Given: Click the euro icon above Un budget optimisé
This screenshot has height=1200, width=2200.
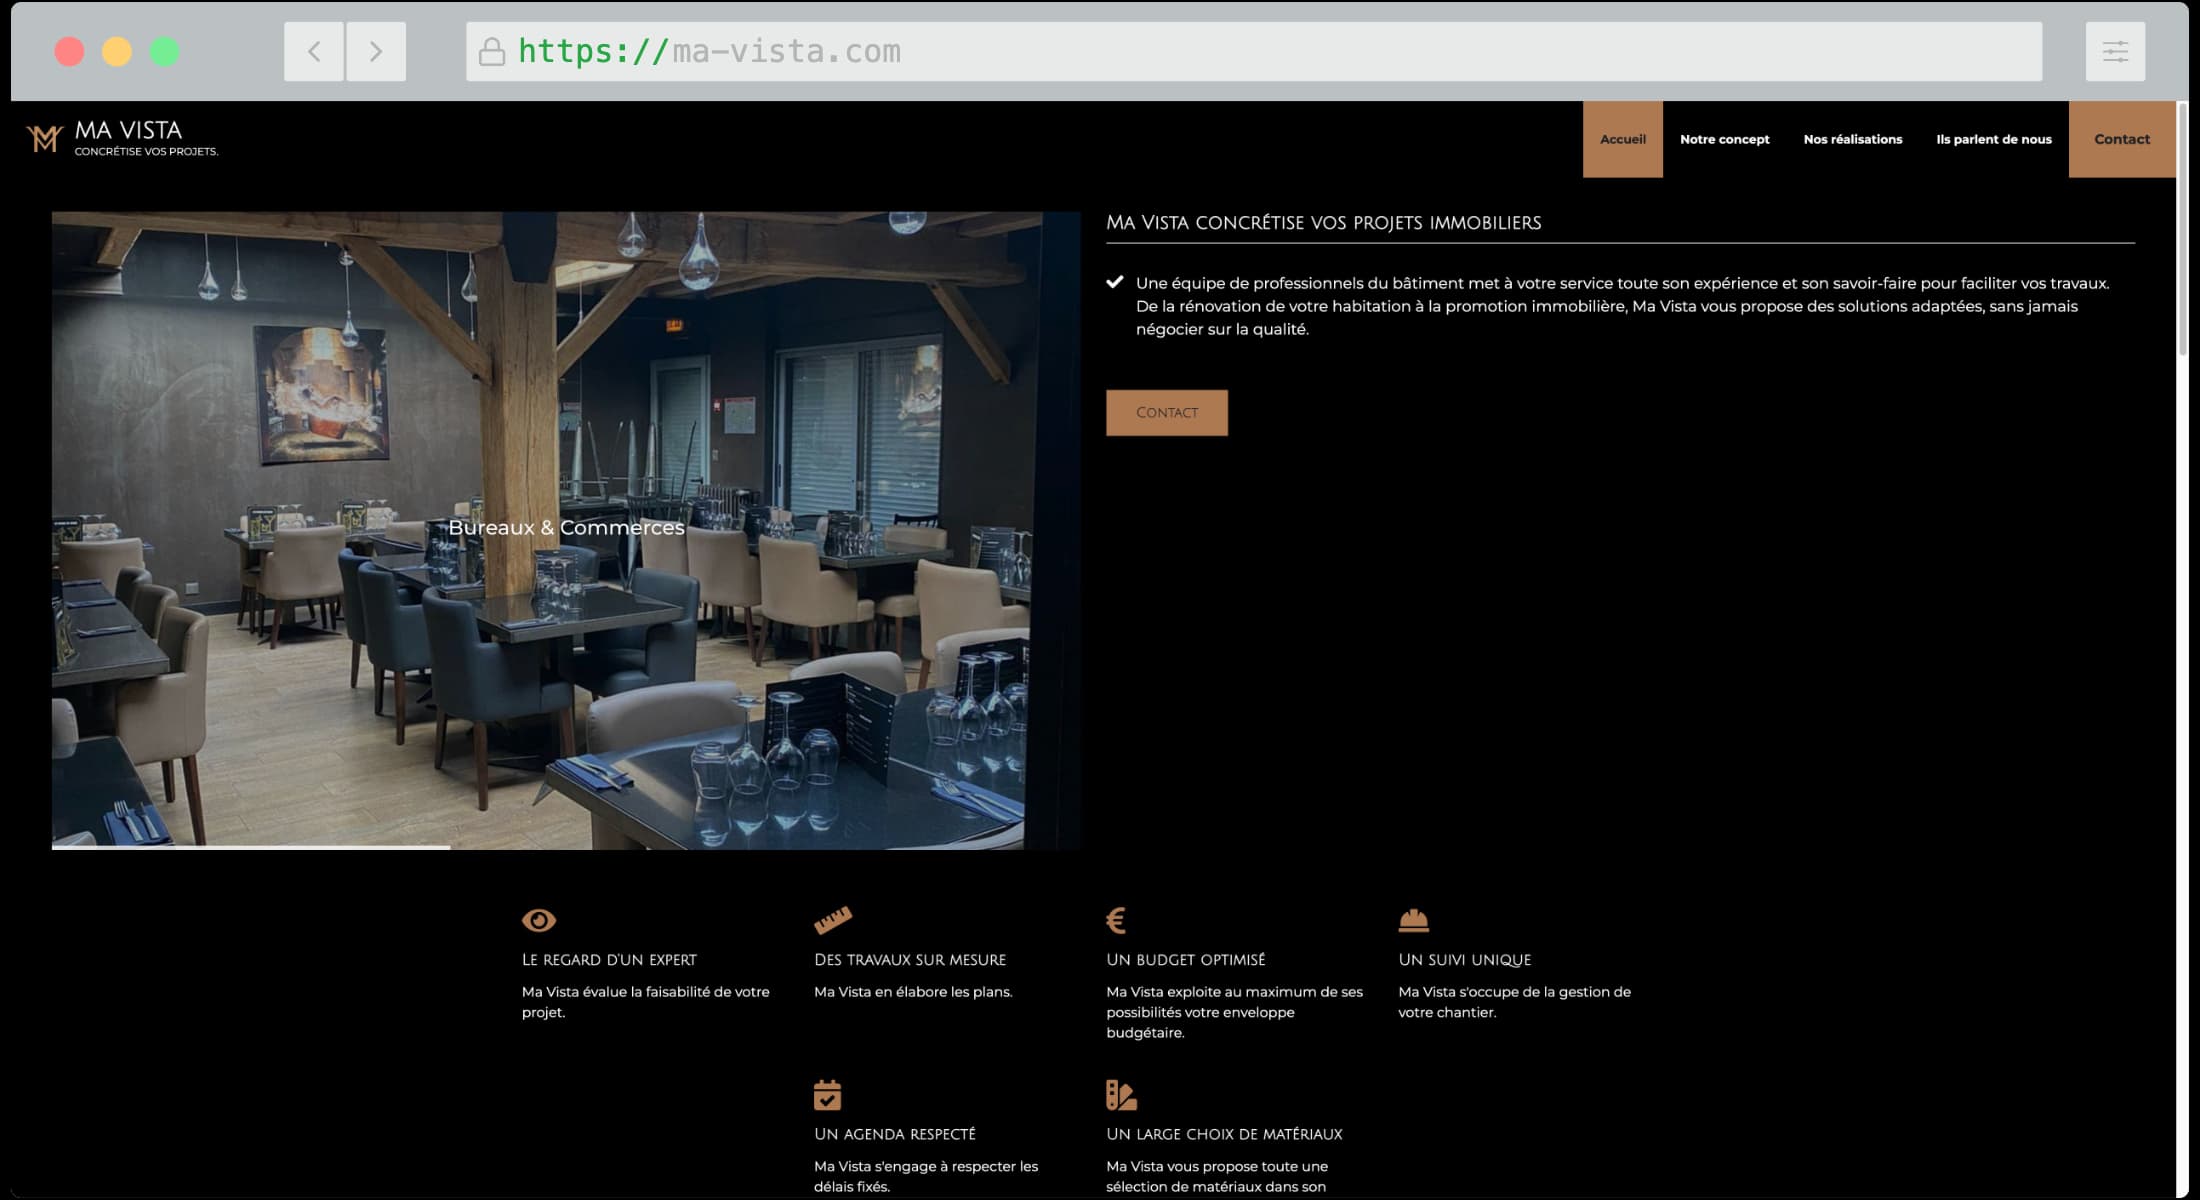Looking at the screenshot, I should point(1116,920).
